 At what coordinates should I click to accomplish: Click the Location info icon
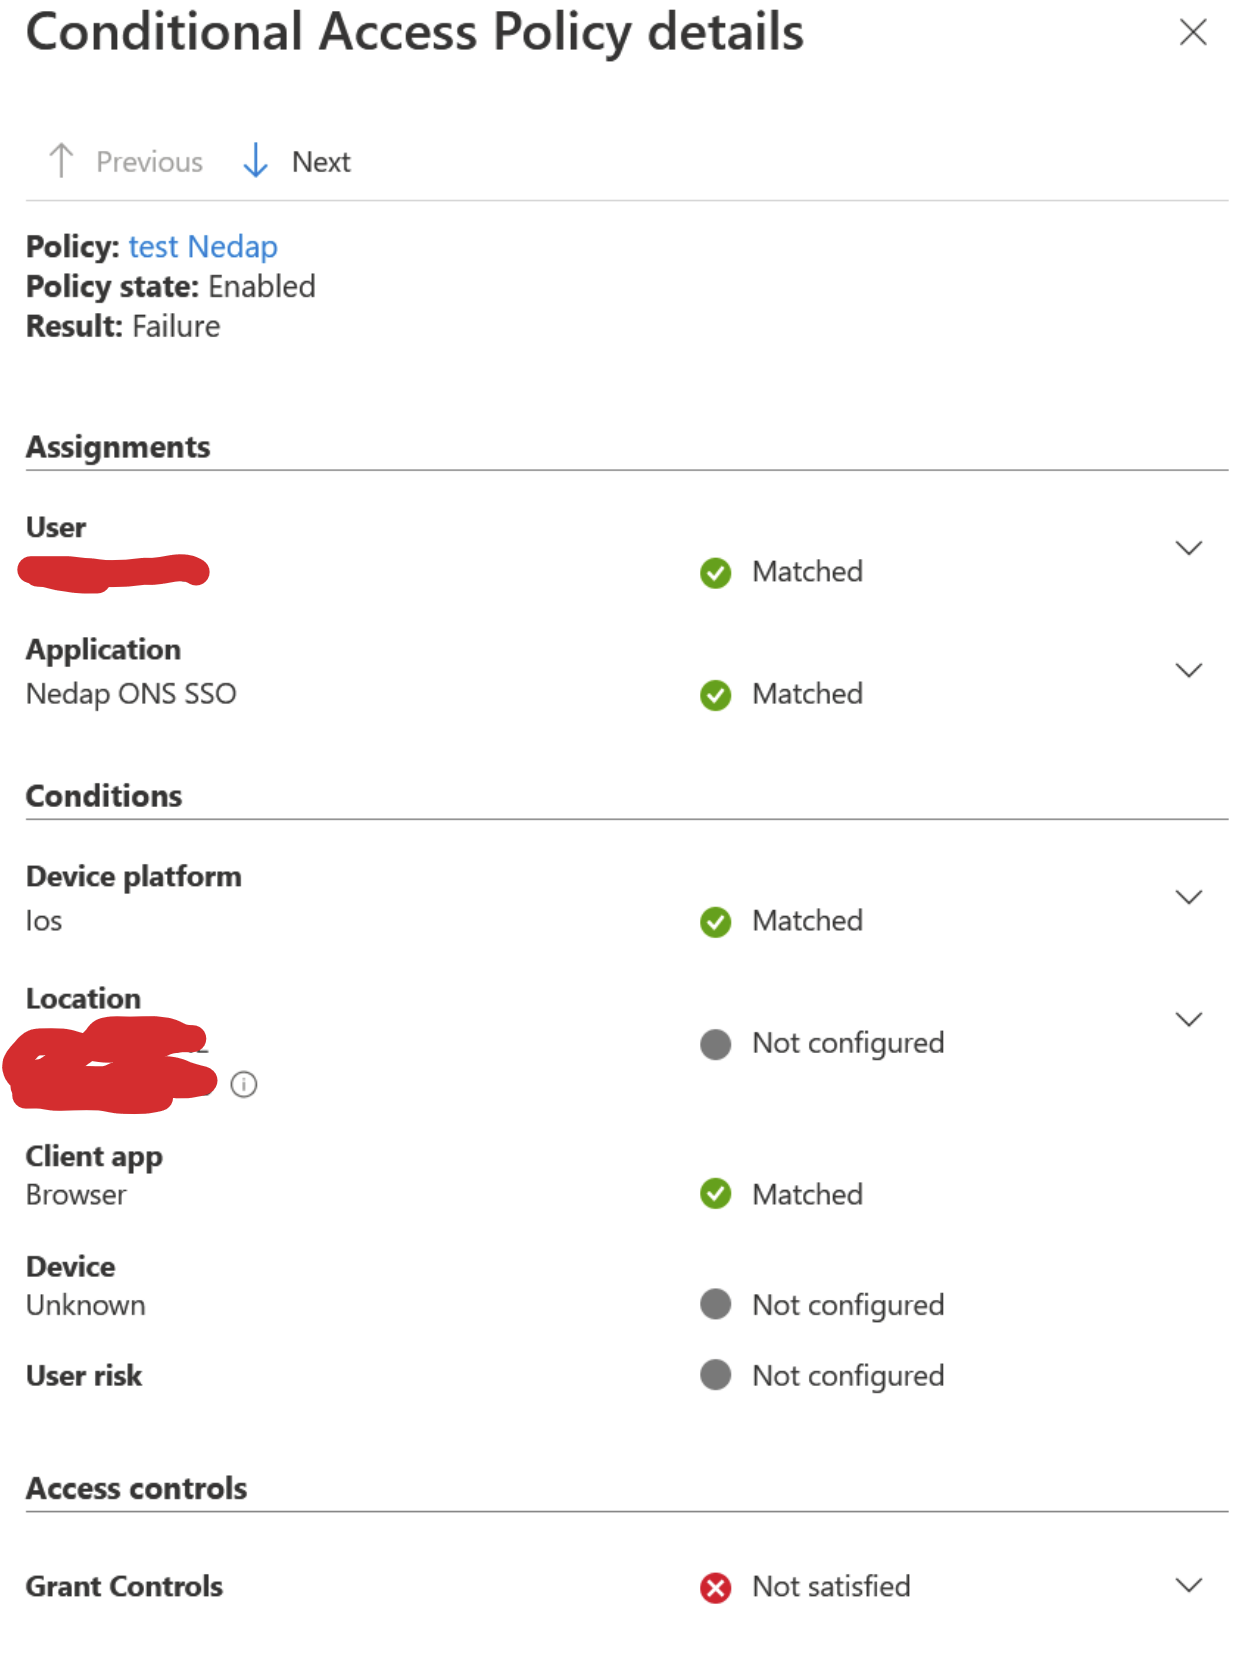click(244, 1084)
